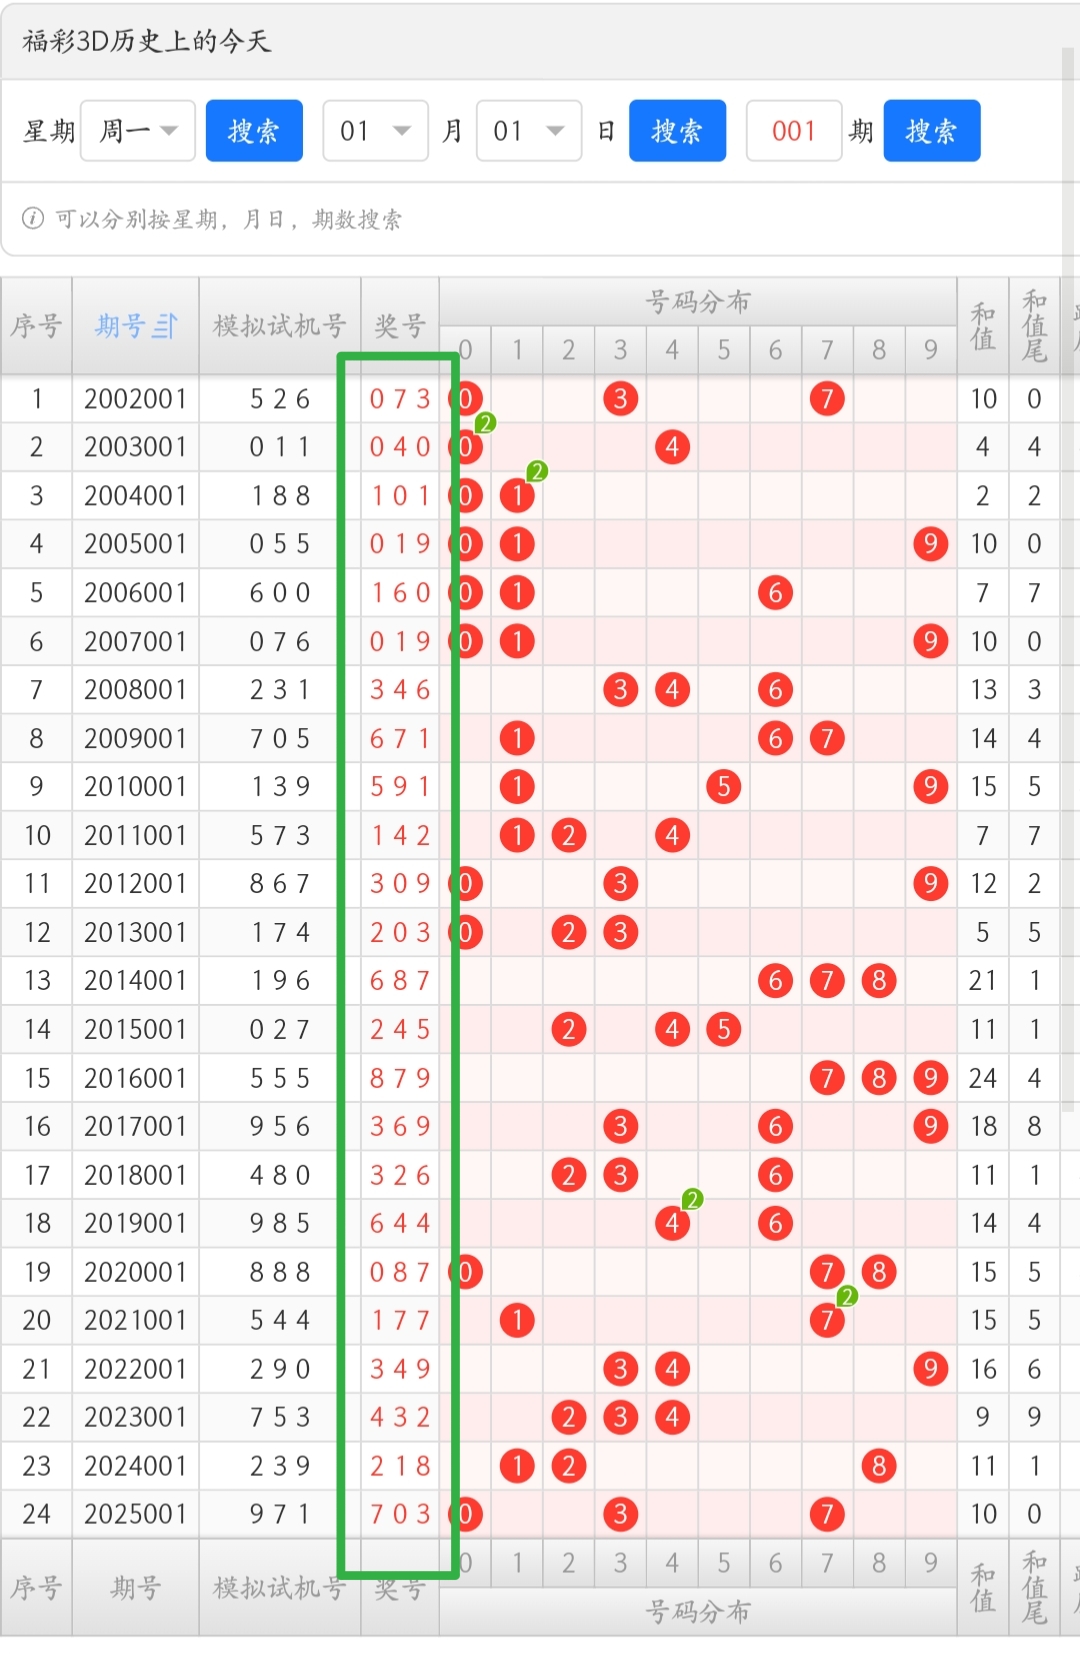1080x1654 pixels.
Task: Select period 2007001 cell
Action: 136,641
